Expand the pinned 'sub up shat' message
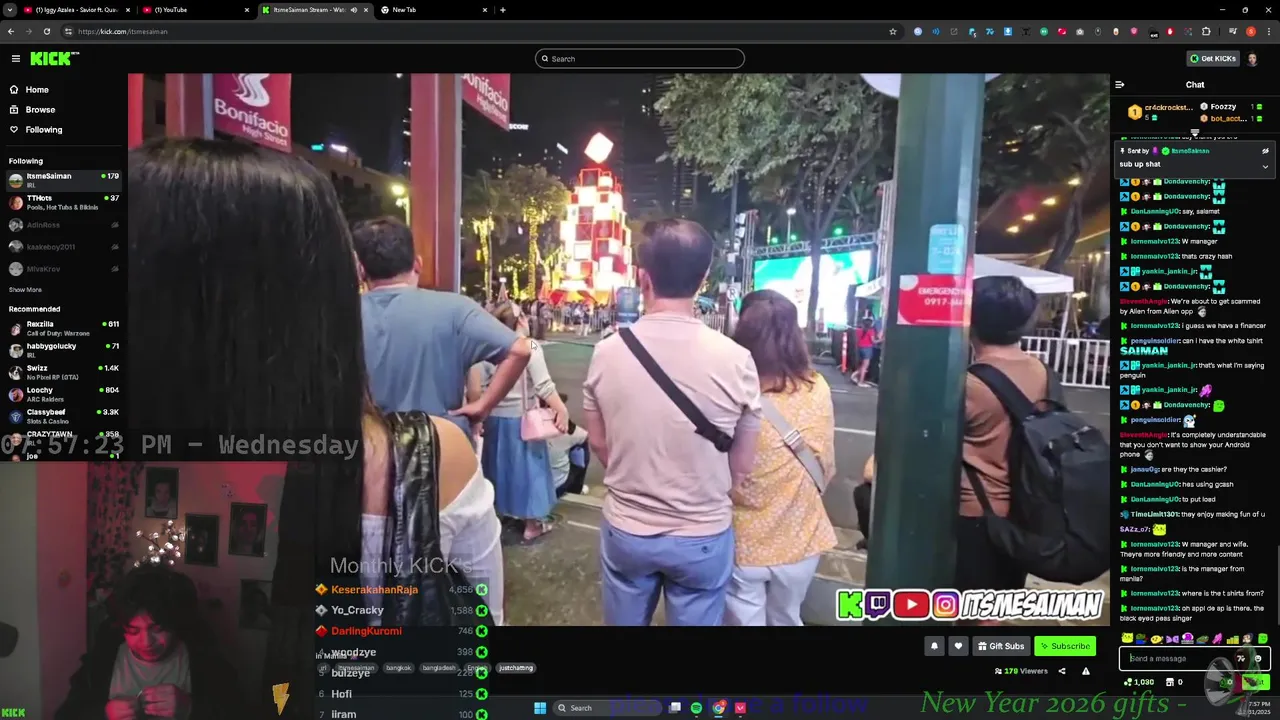 (x=1265, y=166)
